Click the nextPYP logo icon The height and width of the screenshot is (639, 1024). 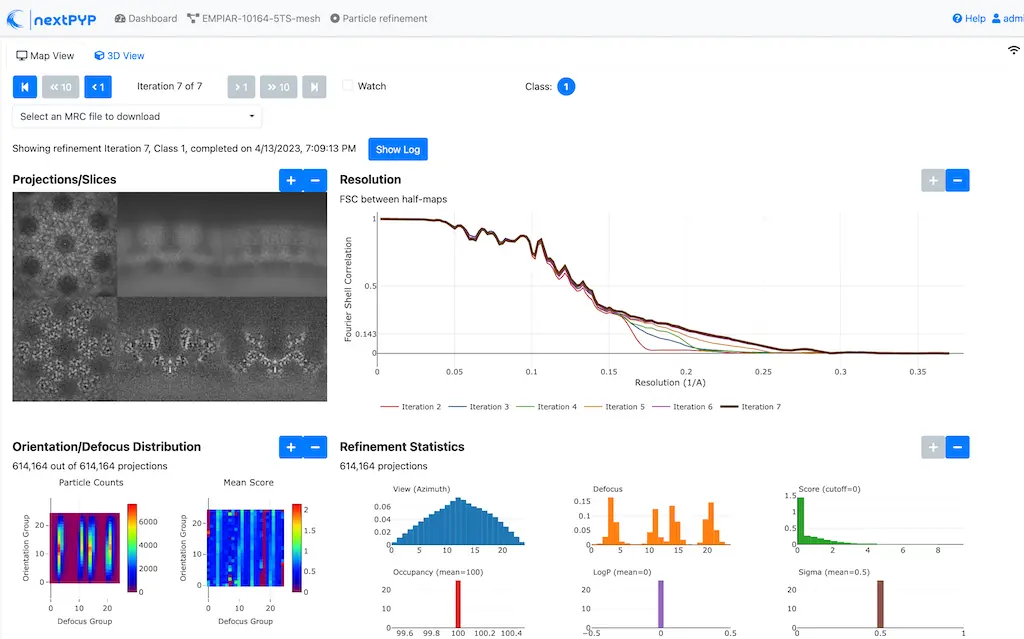pos(17,18)
